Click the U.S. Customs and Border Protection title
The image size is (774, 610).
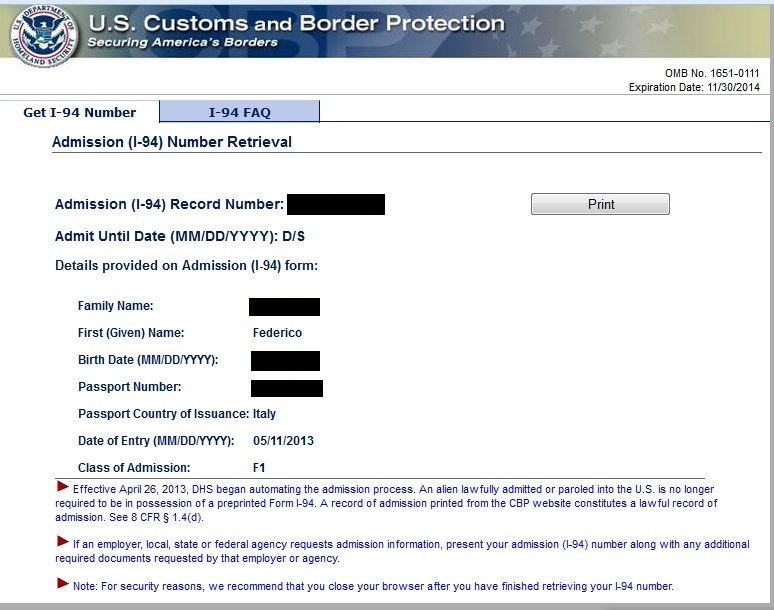[x=297, y=23]
